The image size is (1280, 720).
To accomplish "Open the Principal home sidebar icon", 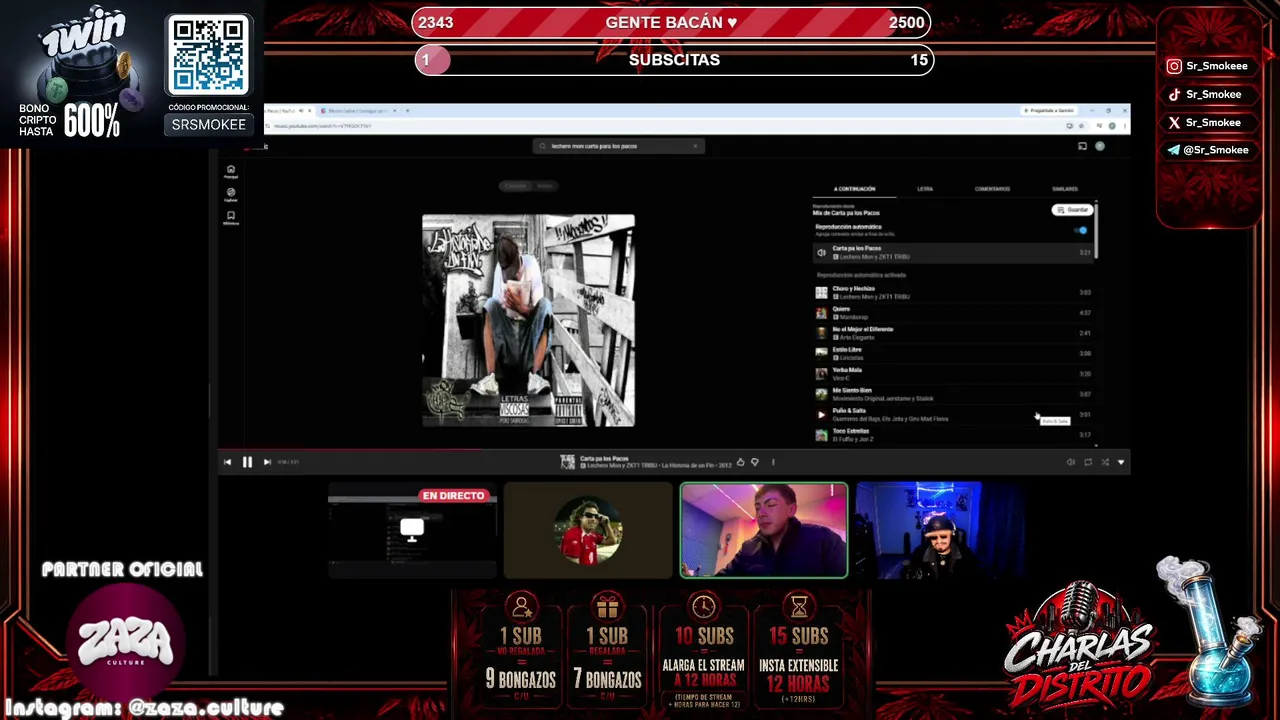I will coord(231,171).
